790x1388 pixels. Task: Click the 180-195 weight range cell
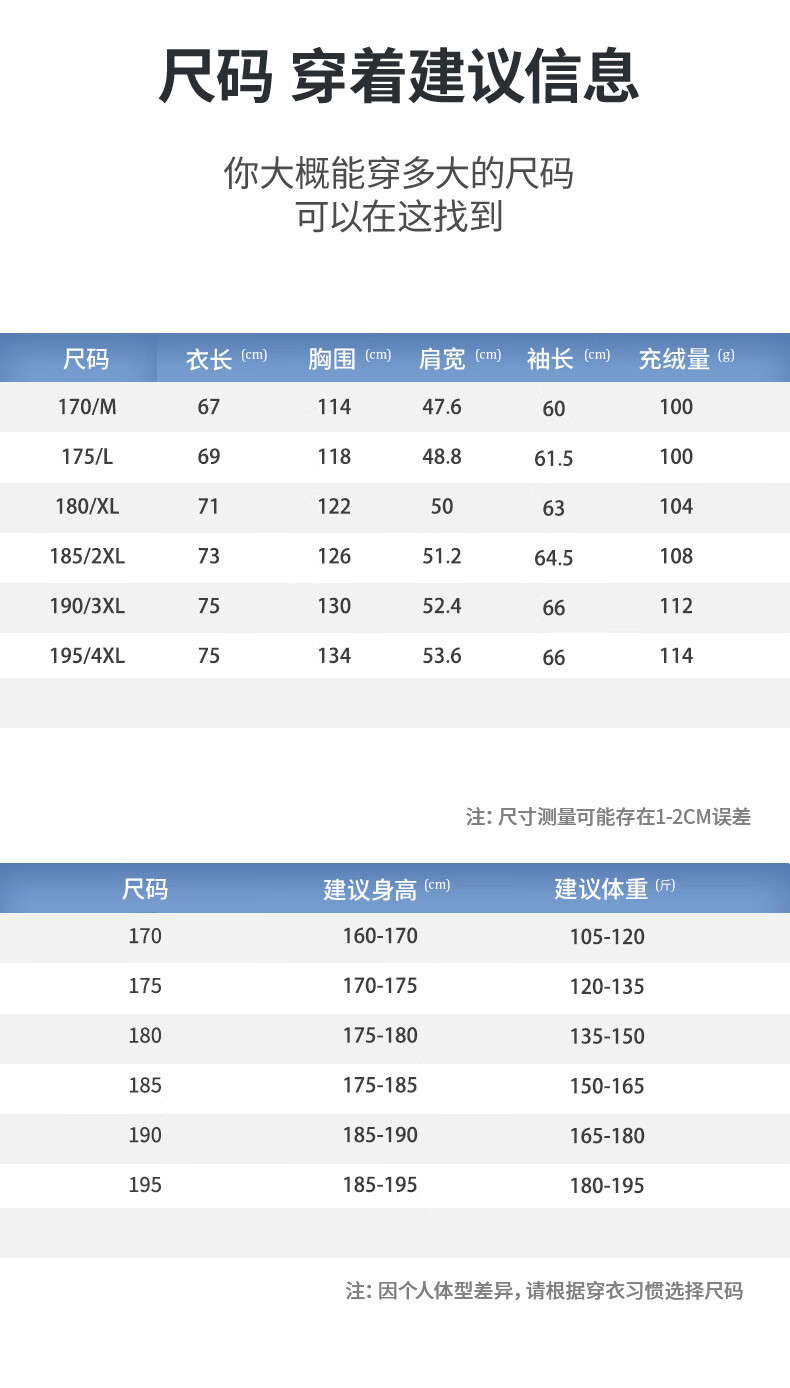(x=607, y=1187)
